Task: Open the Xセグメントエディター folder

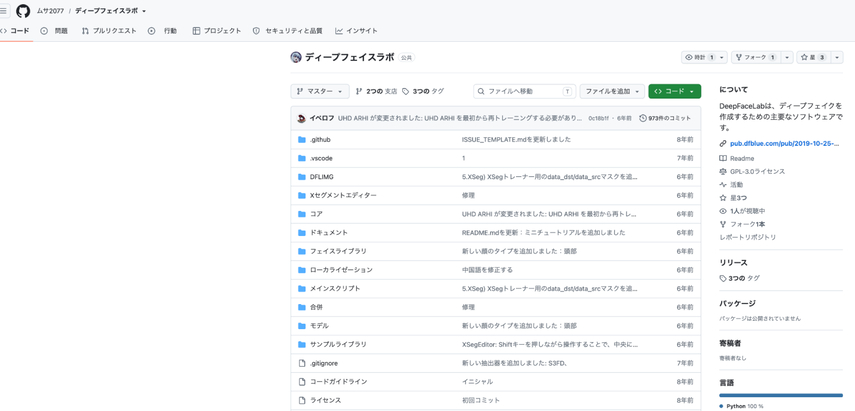Action: [x=343, y=195]
